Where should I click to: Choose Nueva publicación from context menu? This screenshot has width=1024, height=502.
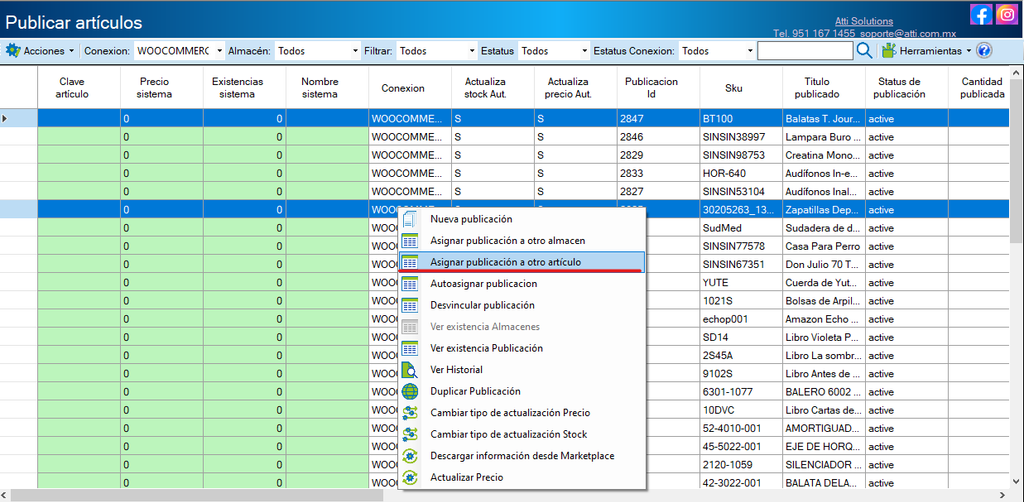click(522, 219)
